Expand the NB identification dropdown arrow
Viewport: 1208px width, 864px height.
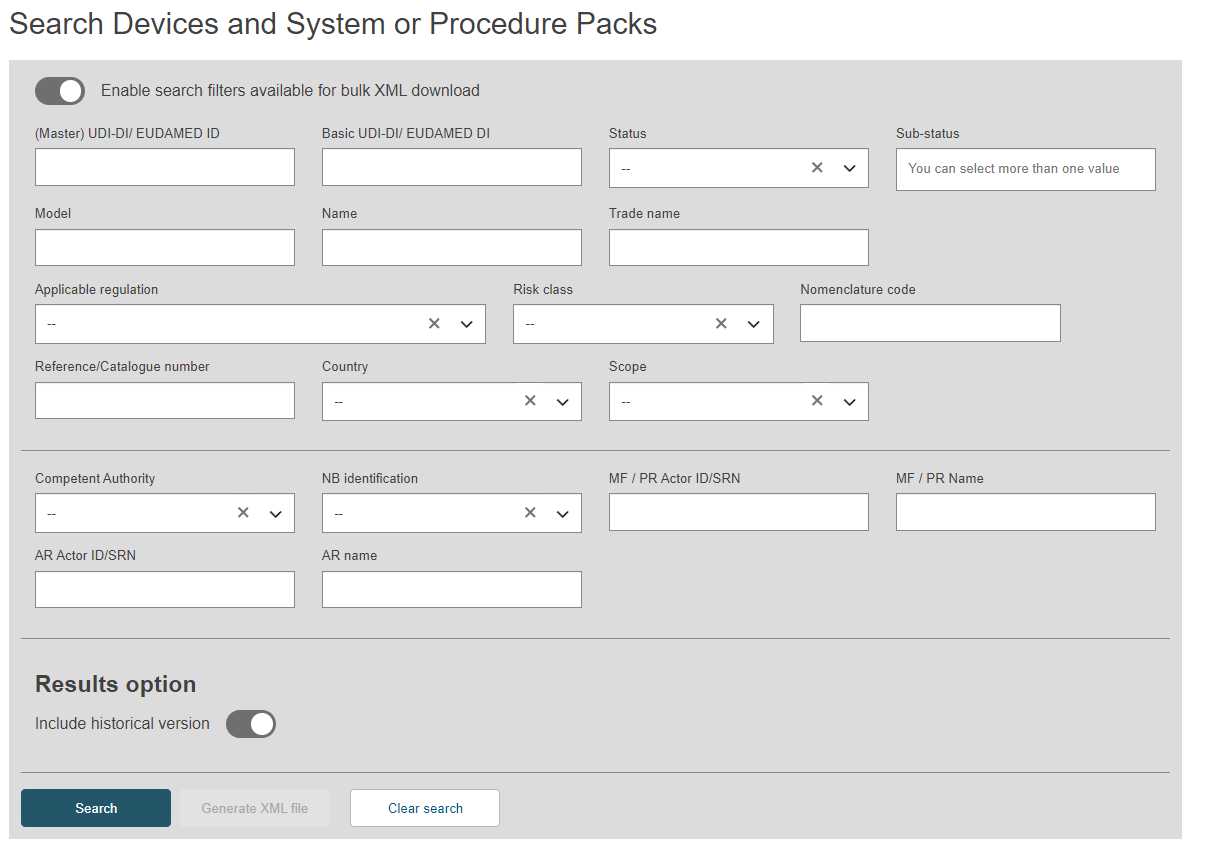point(562,513)
